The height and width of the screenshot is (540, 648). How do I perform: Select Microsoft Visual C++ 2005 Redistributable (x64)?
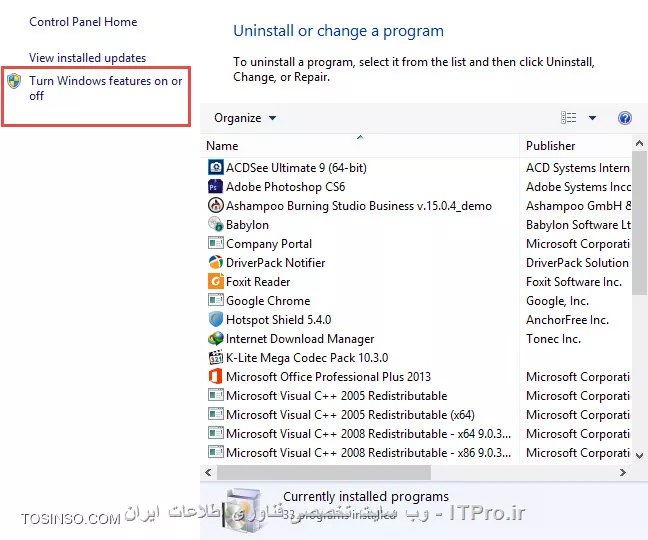(x=350, y=415)
